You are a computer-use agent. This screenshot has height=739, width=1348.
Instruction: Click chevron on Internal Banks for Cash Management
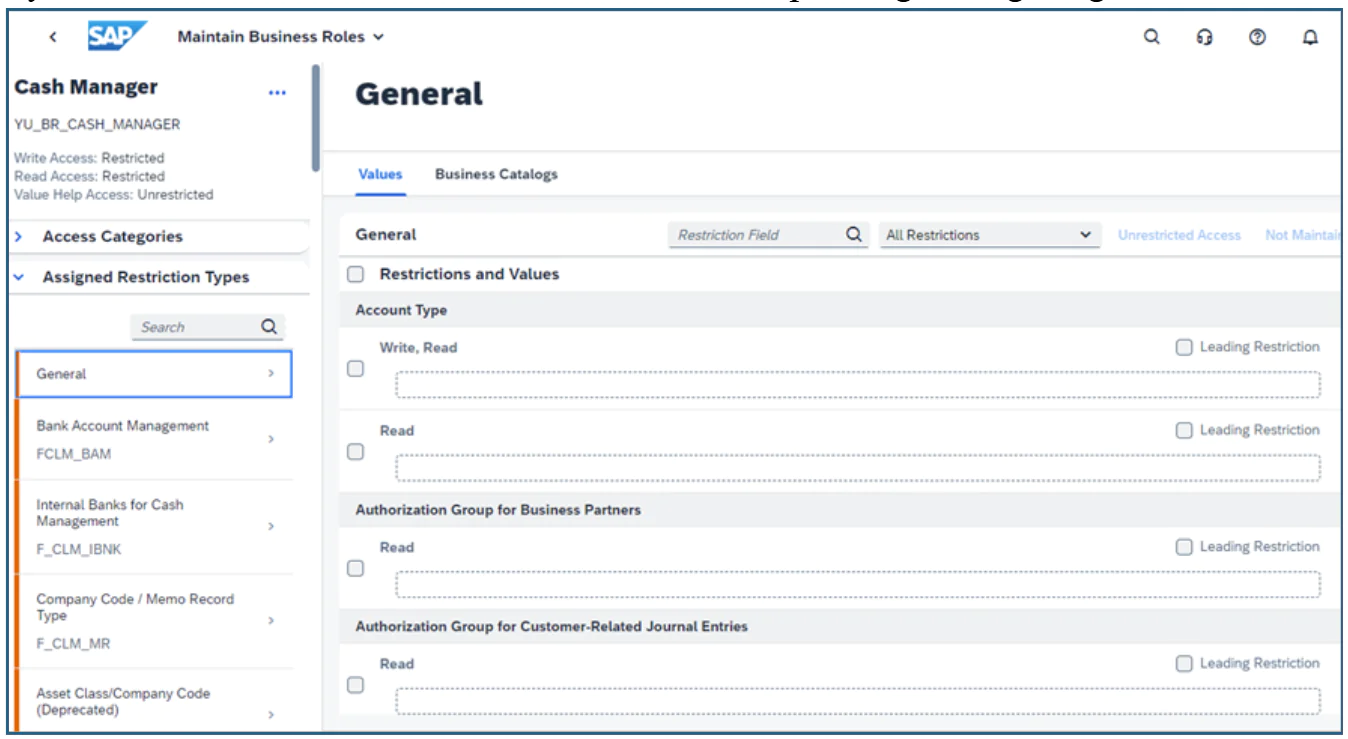[x=270, y=526]
